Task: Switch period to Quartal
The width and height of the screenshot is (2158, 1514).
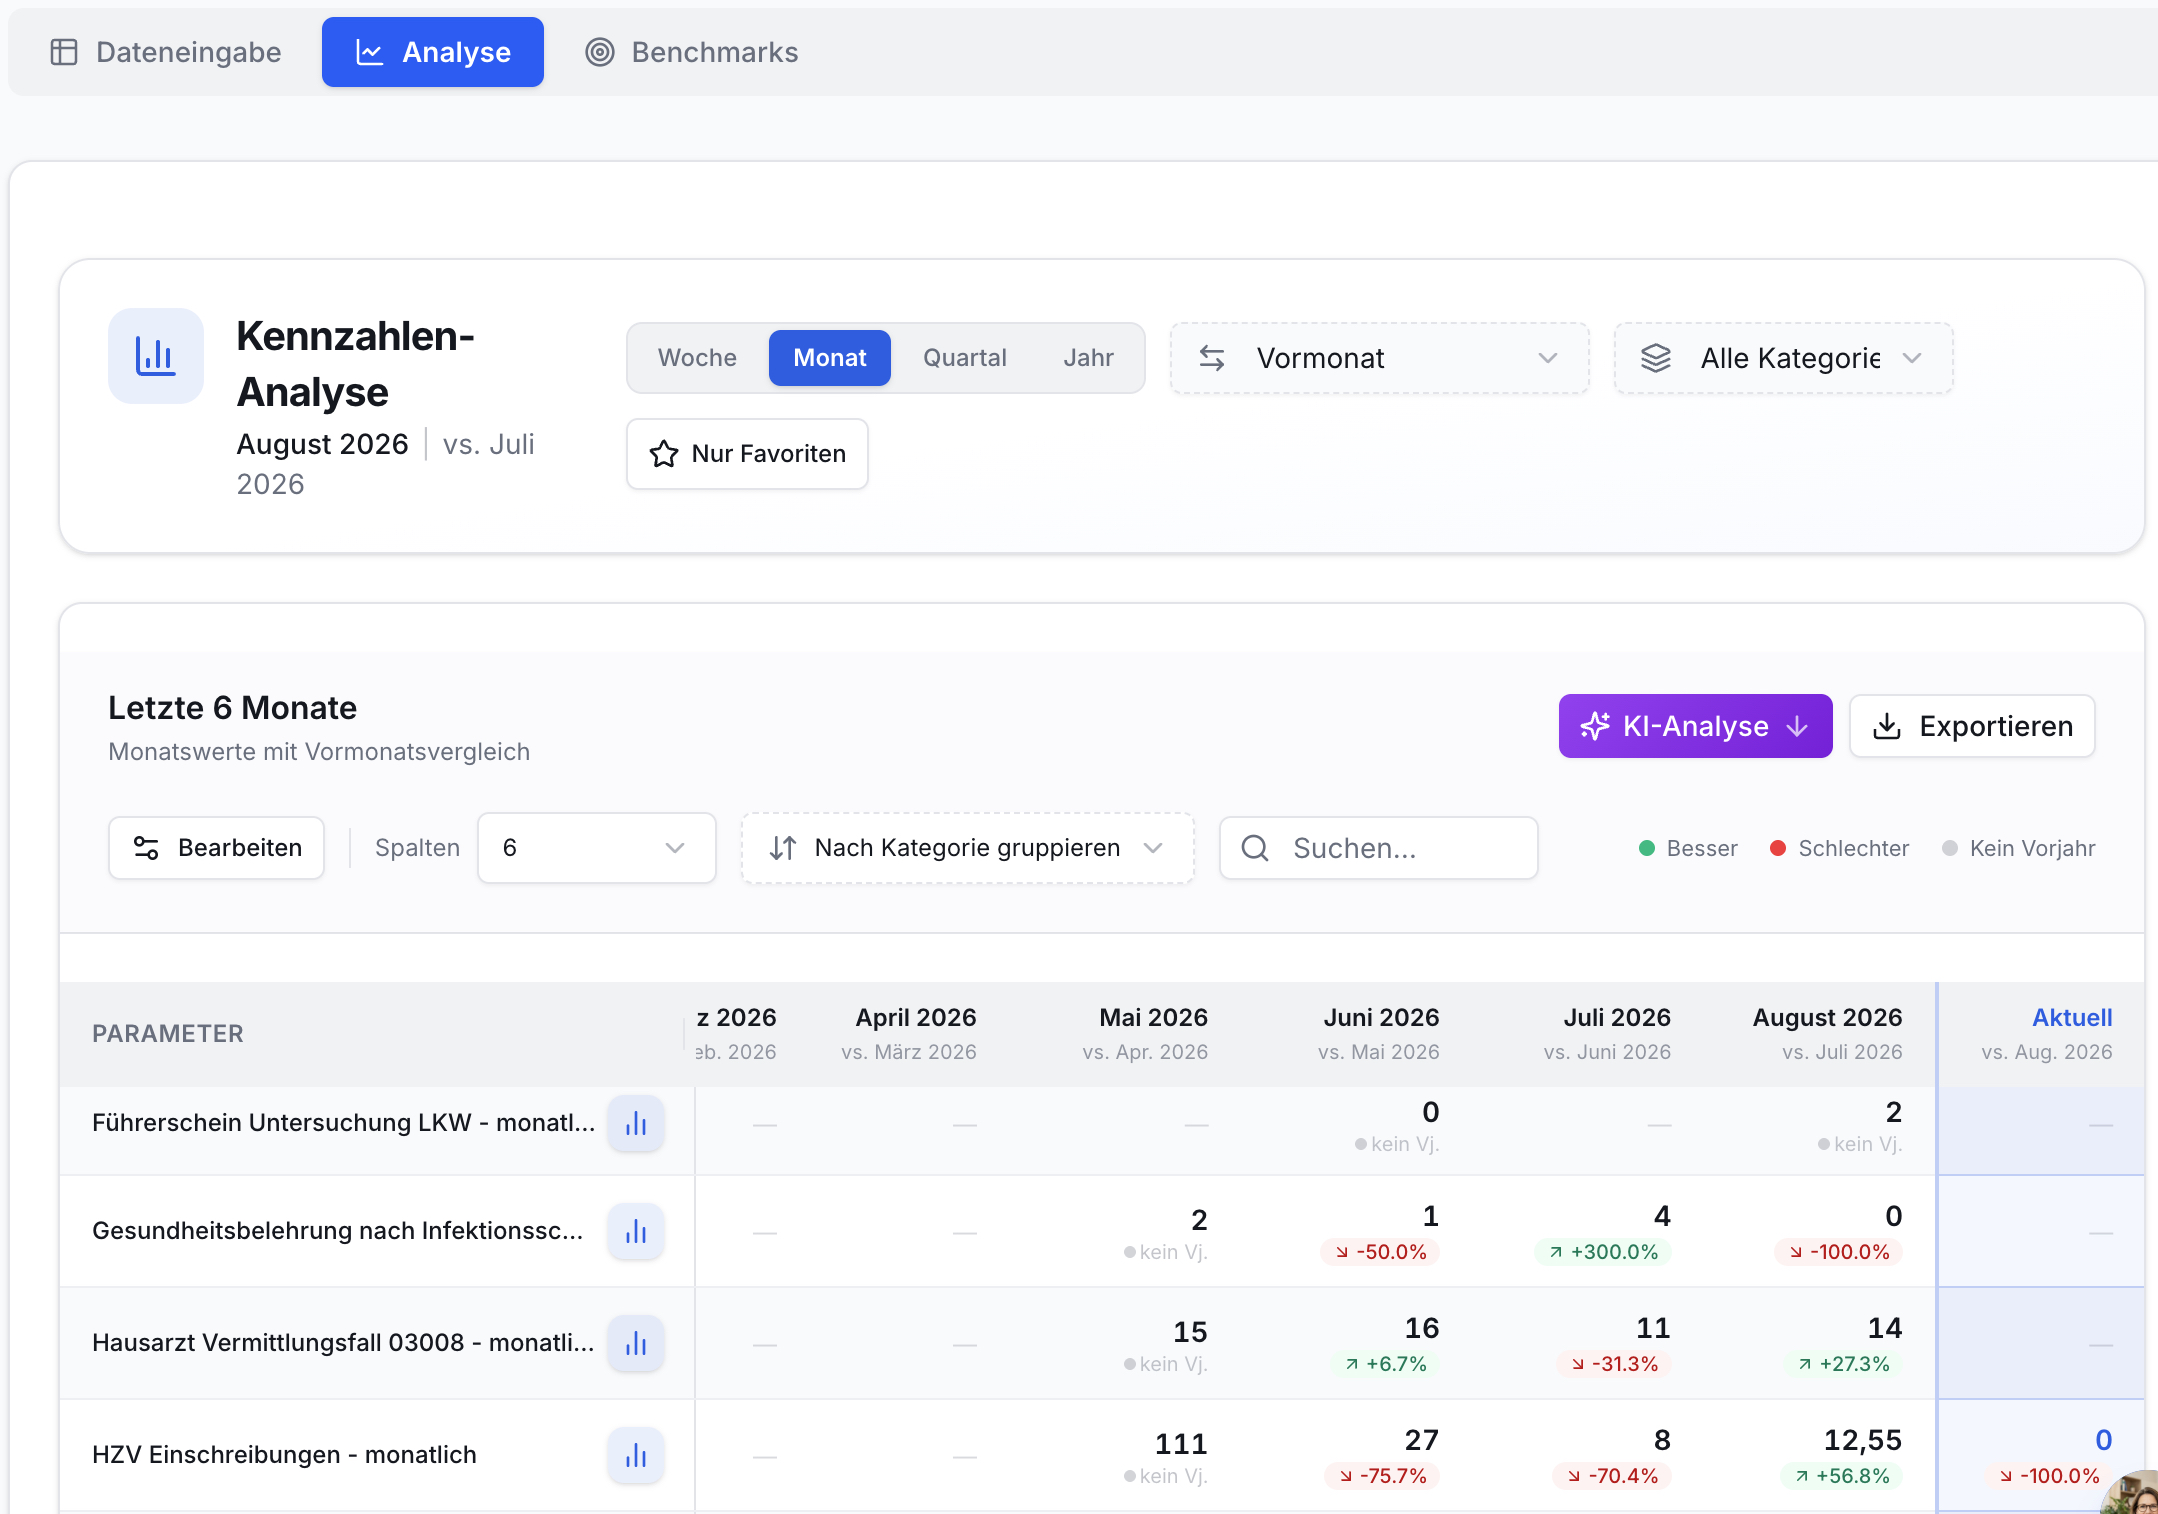Action: 965,358
